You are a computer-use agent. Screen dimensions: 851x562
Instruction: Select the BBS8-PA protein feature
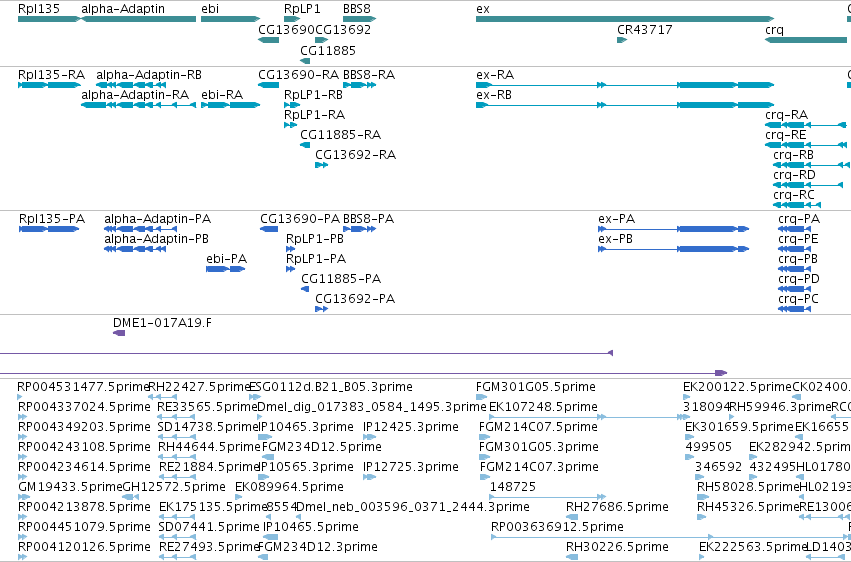click(x=359, y=229)
